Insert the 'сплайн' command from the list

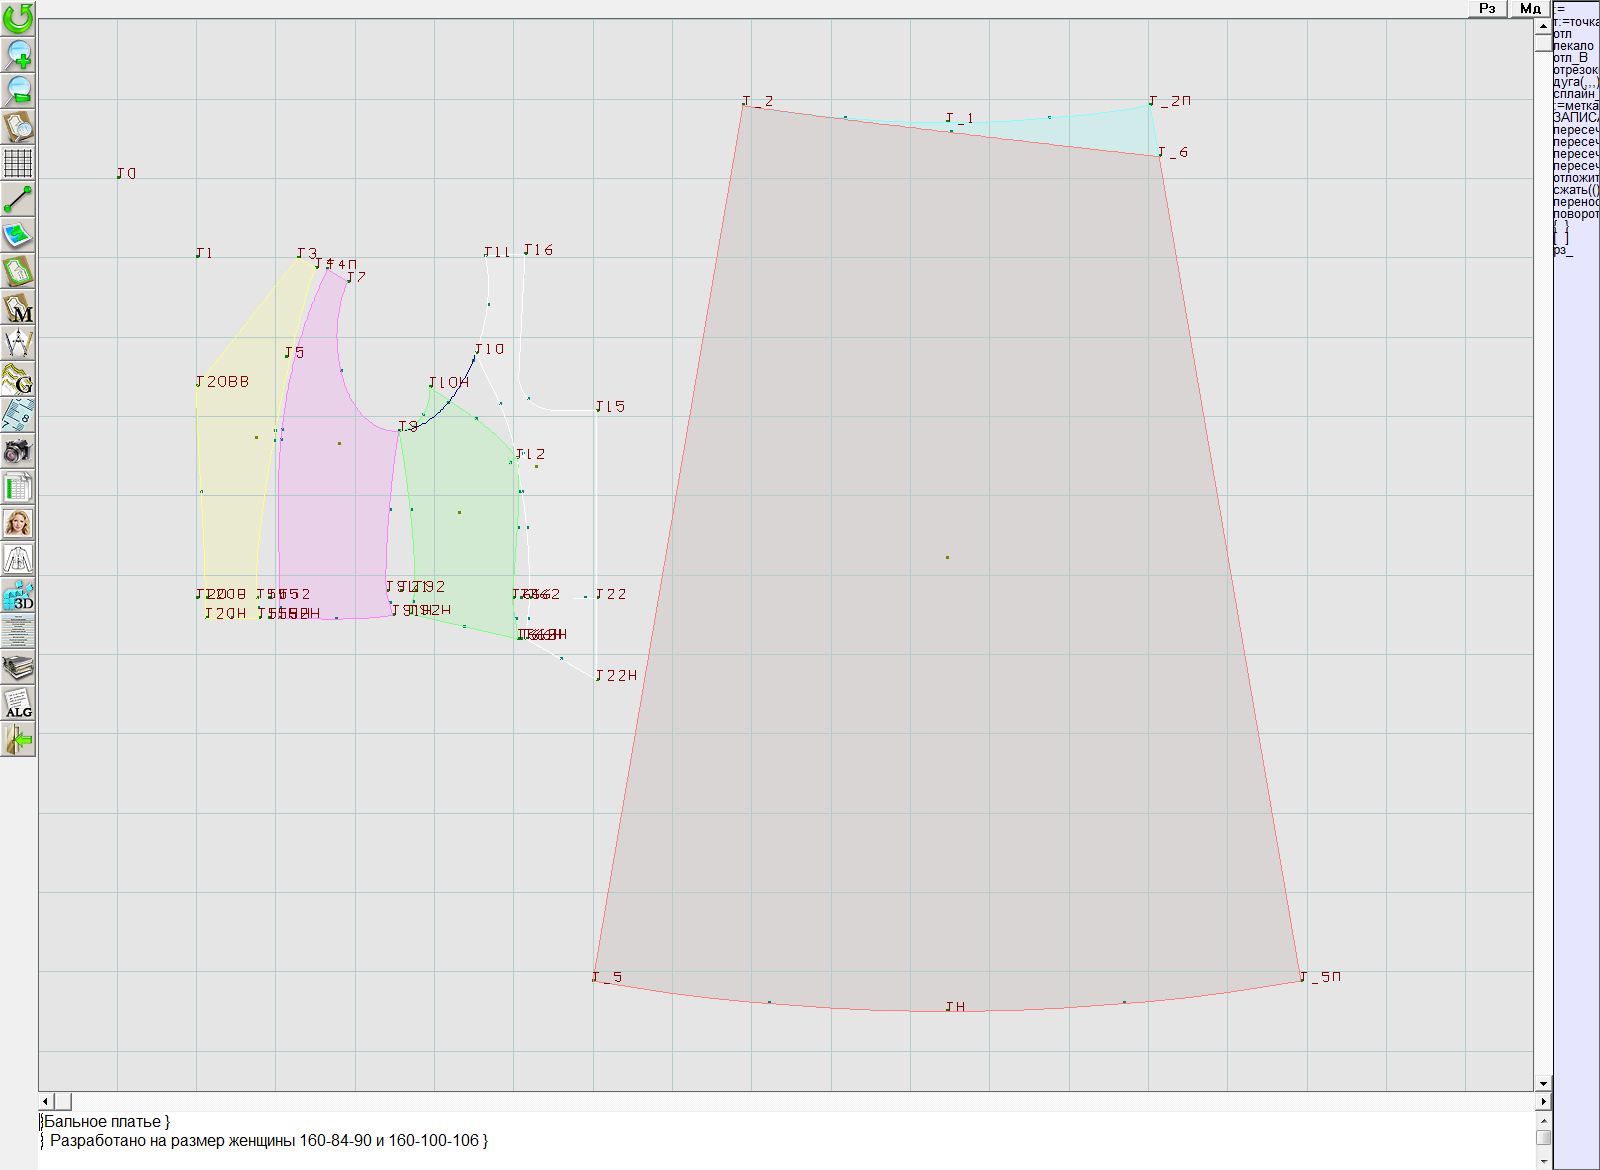tap(1575, 94)
